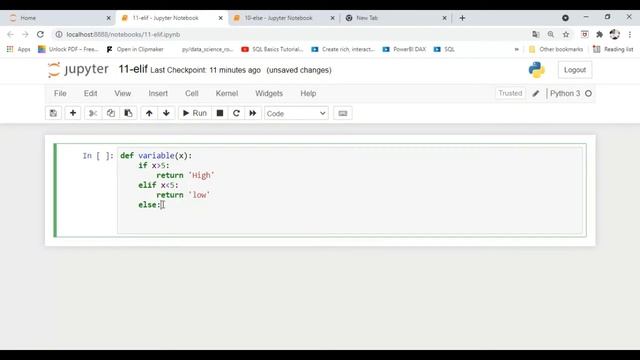Viewport: 640px width, 360px height.
Task: Move selected cell up arrow
Action: pos(149,113)
